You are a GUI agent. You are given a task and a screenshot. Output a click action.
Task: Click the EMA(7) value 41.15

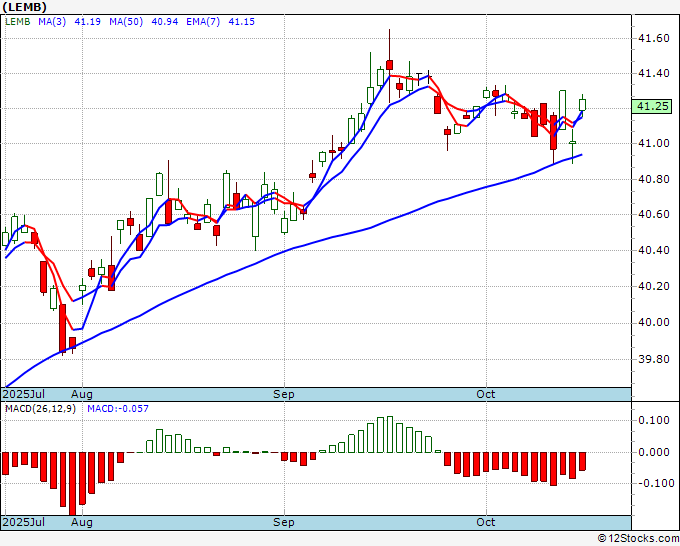click(x=241, y=22)
